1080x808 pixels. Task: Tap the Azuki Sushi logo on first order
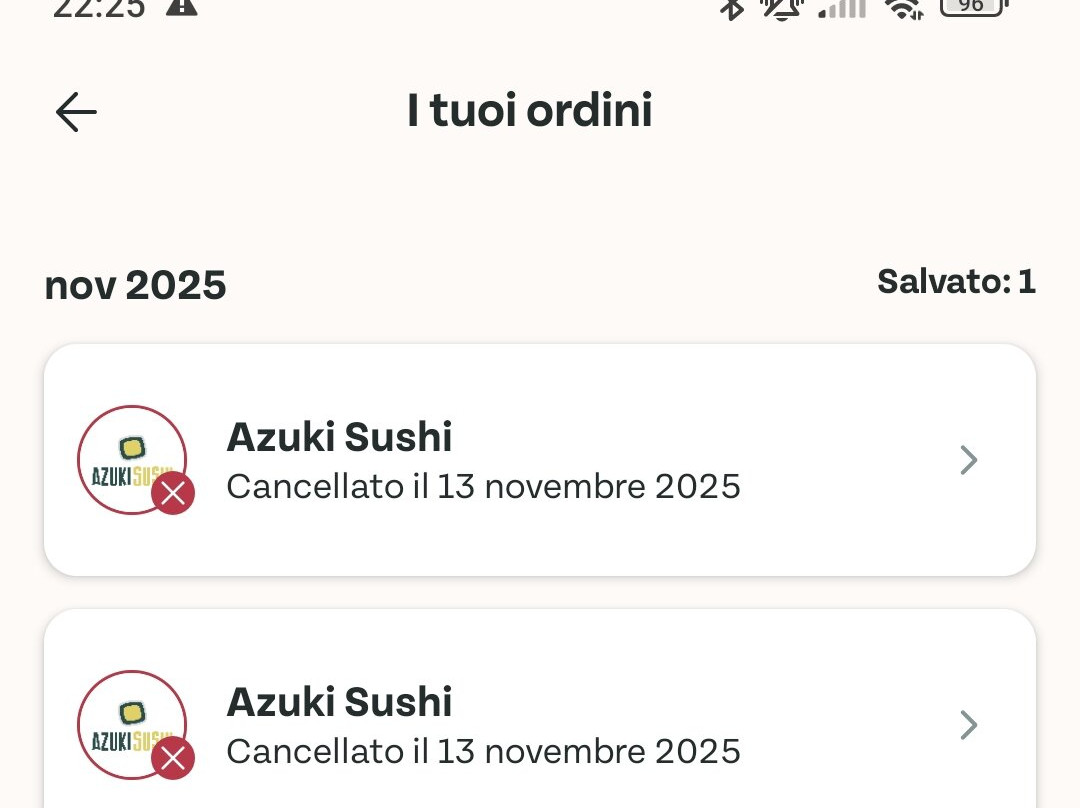click(x=132, y=459)
